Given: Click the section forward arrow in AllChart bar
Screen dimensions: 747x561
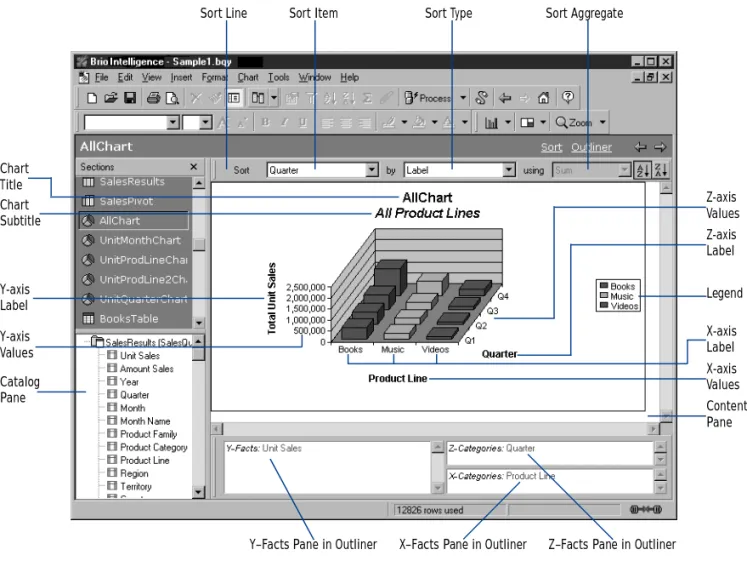Looking at the screenshot, I should coord(660,147).
